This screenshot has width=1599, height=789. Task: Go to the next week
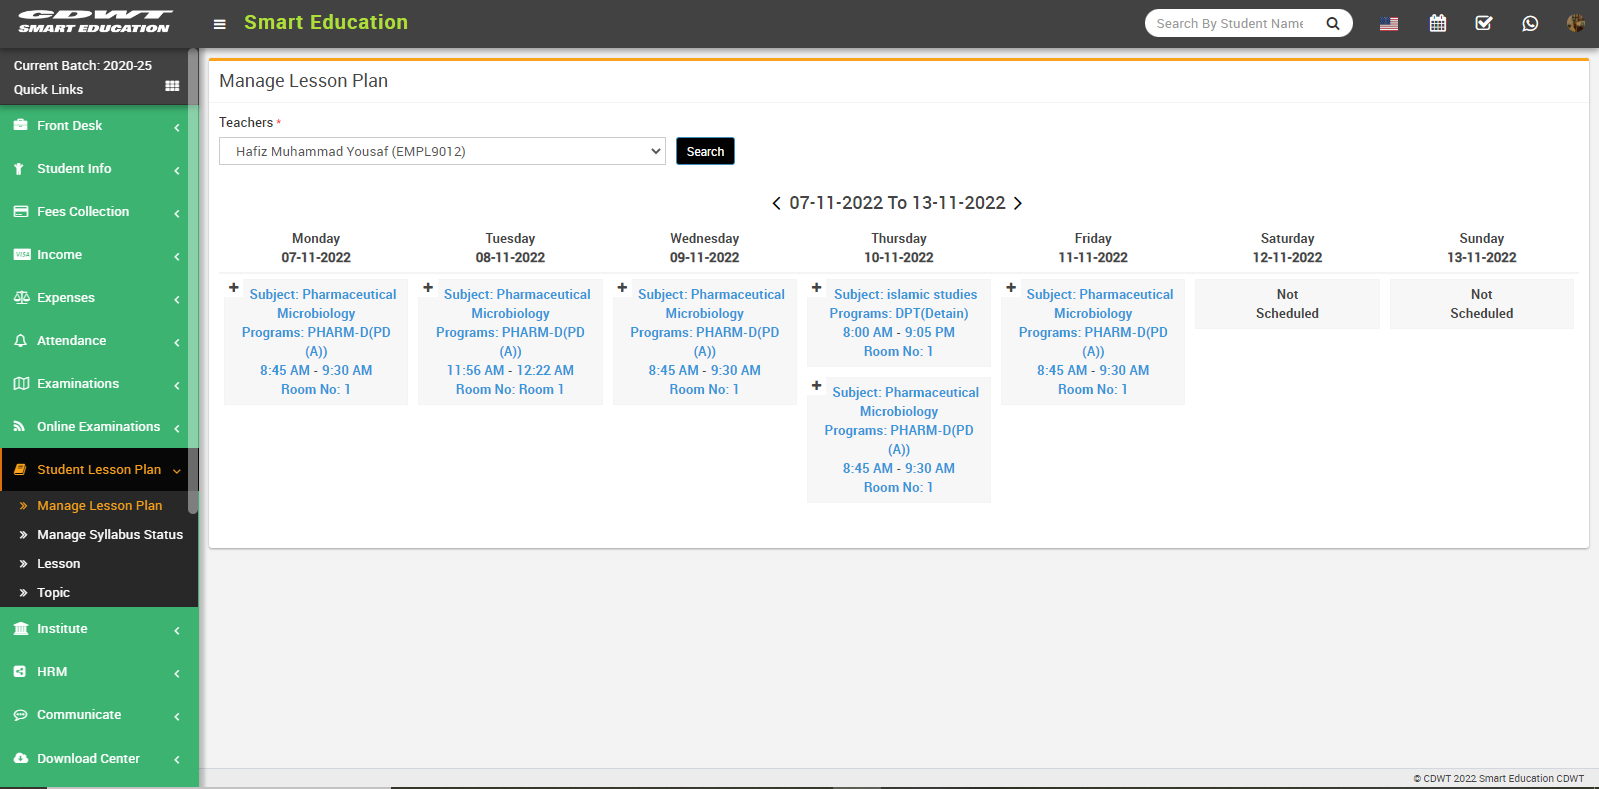pyautogui.click(x=1018, y=203)
